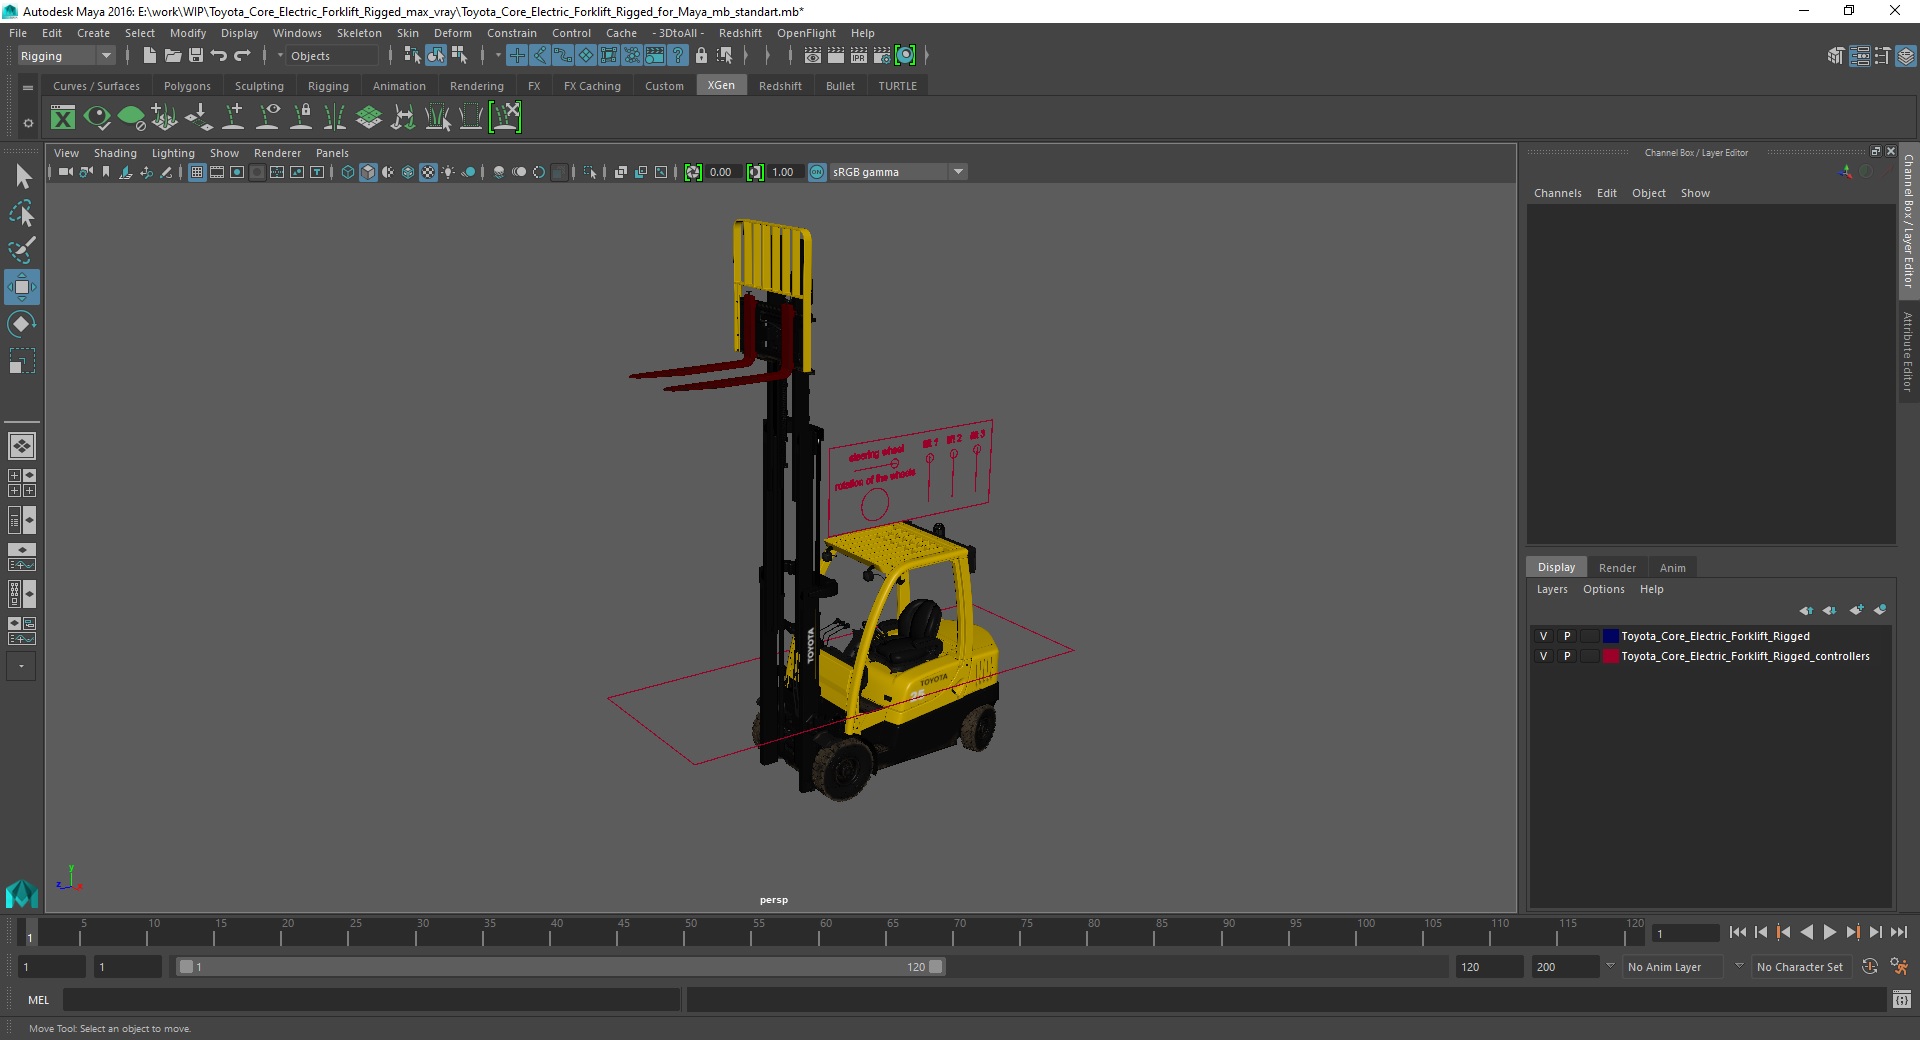The height and width of the screenshot is (1040, 1920).
Task: Open the Deform menu
Action: (452, 33)
